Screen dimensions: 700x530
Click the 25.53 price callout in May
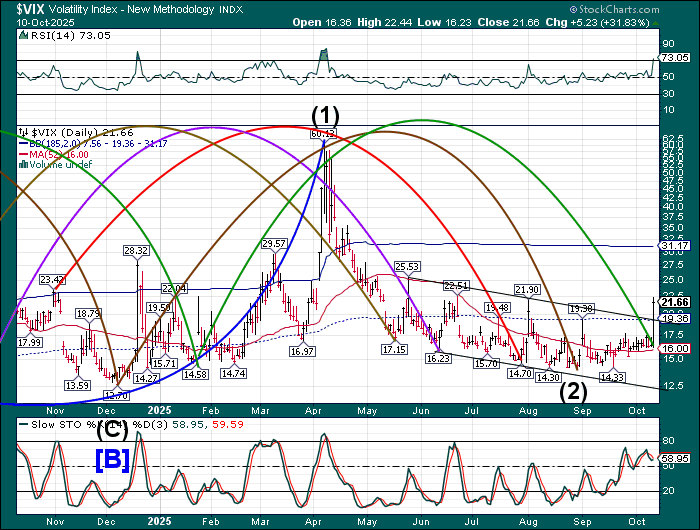click(406, 267)
